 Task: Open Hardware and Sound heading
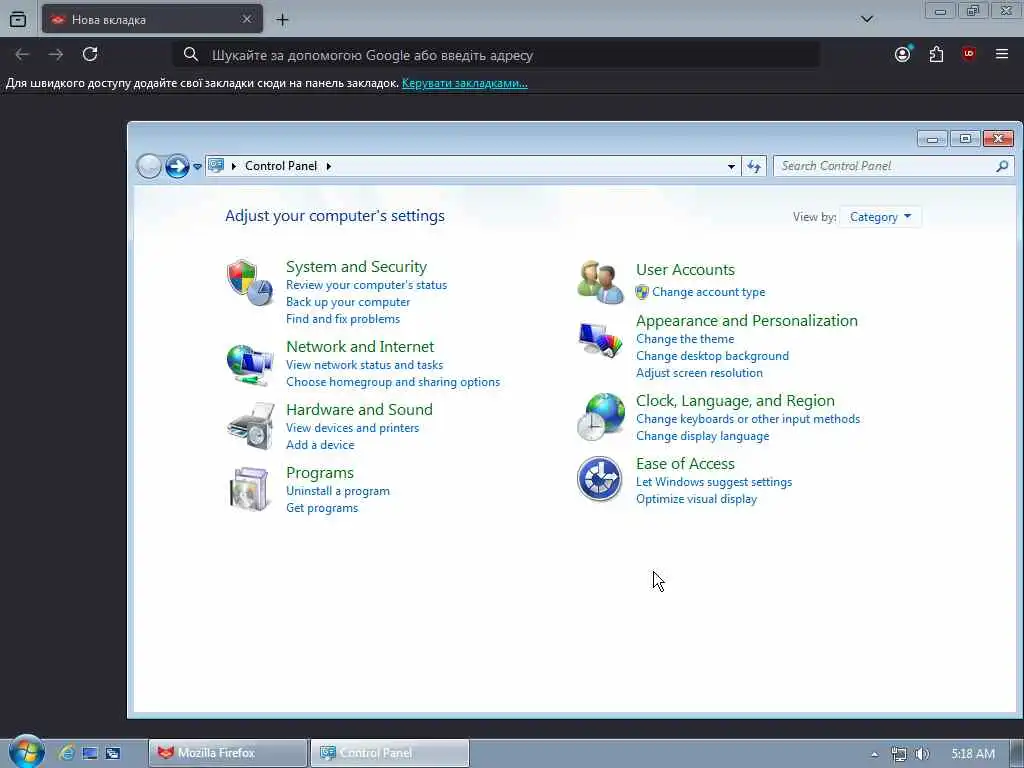point(359,409)
